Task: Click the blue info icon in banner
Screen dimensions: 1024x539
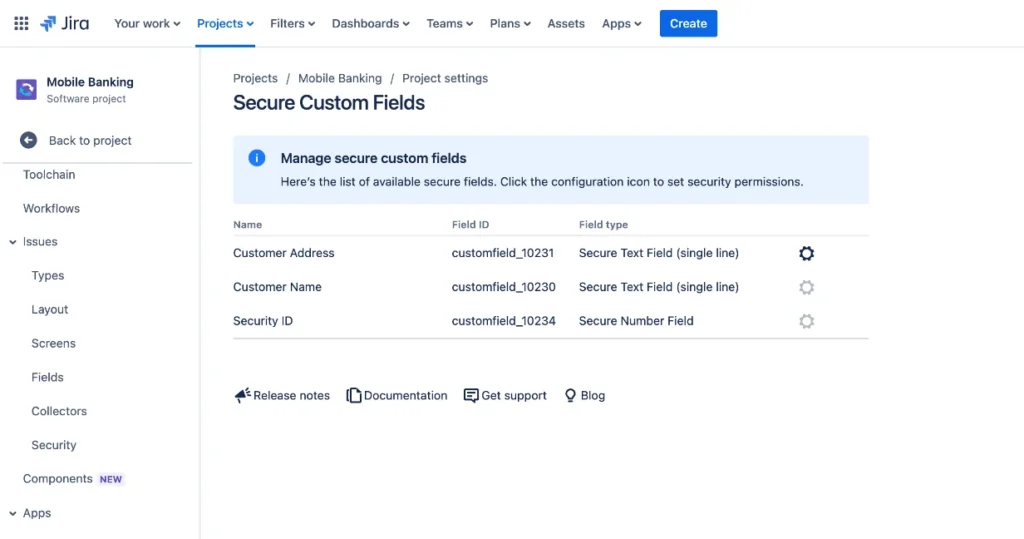Action: pos(257,158)
